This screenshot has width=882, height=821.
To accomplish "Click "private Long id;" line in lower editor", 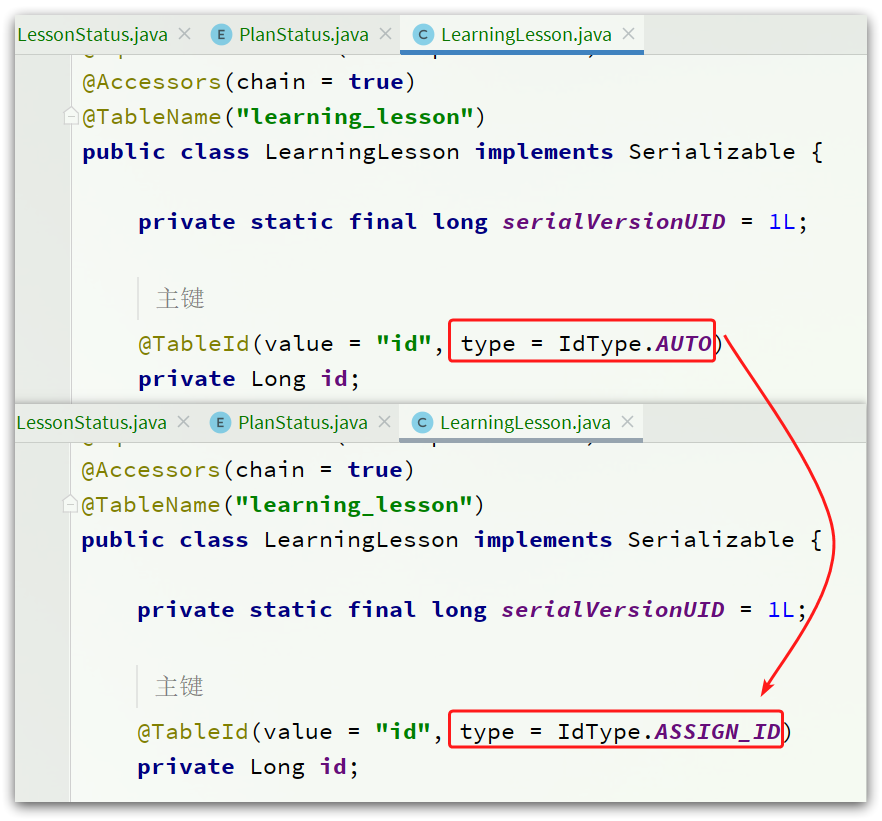I will coord(248,767).
